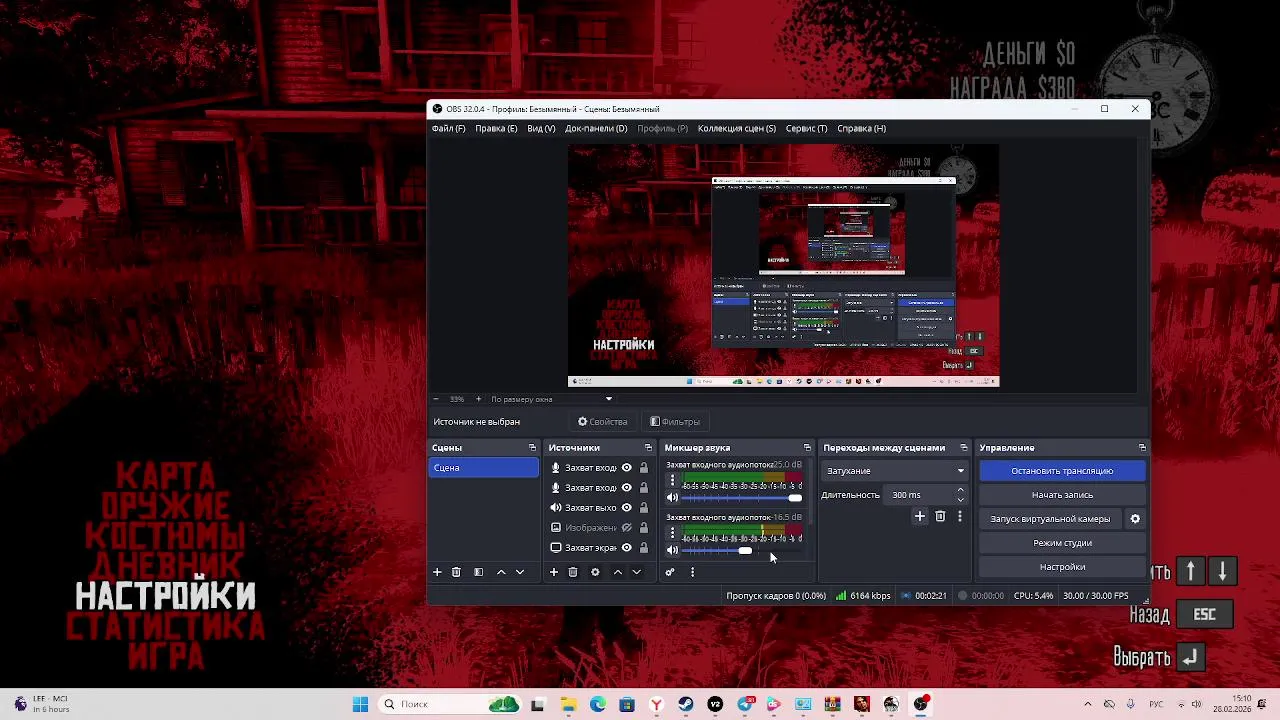Move scene up with Scenes panel arrow
The height and width of the screenshot is (720, 1280).
(501, 572)
